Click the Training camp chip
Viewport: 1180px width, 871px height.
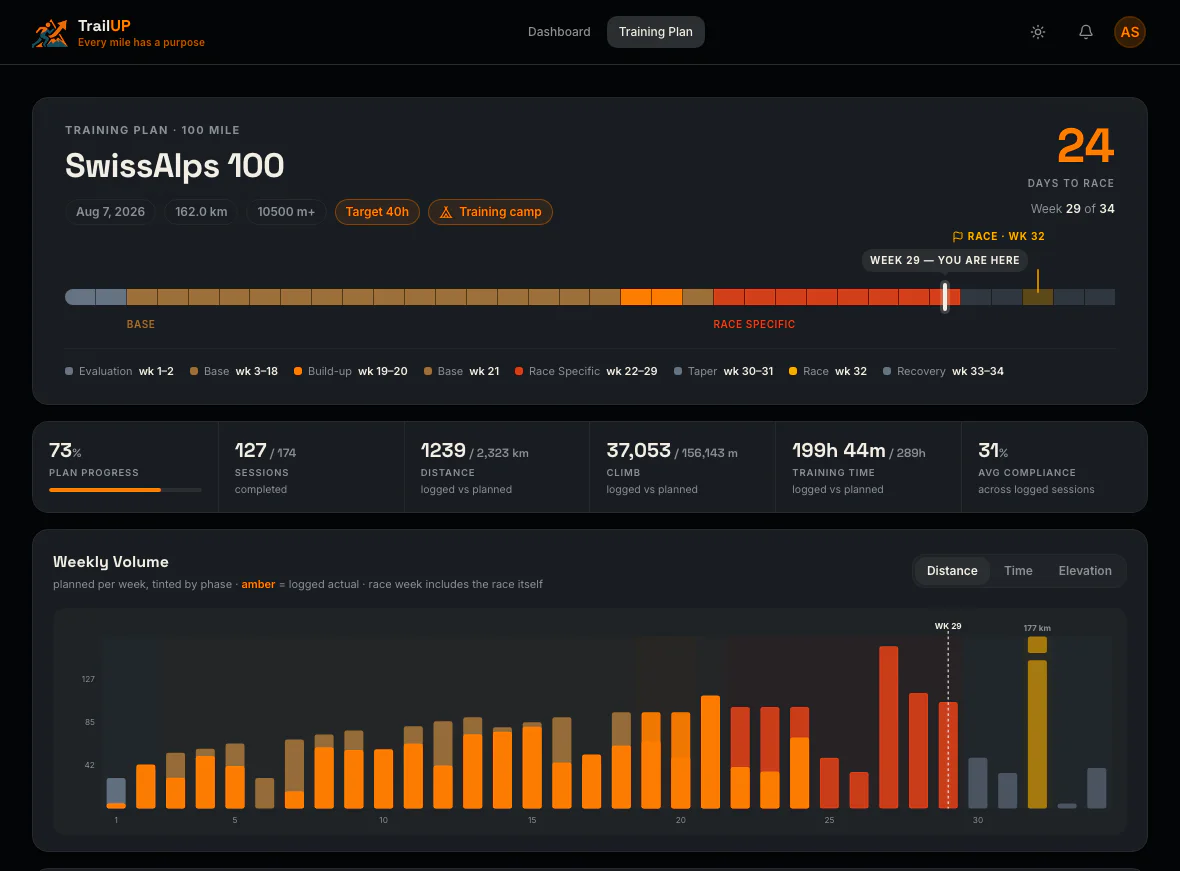[490, 212]
